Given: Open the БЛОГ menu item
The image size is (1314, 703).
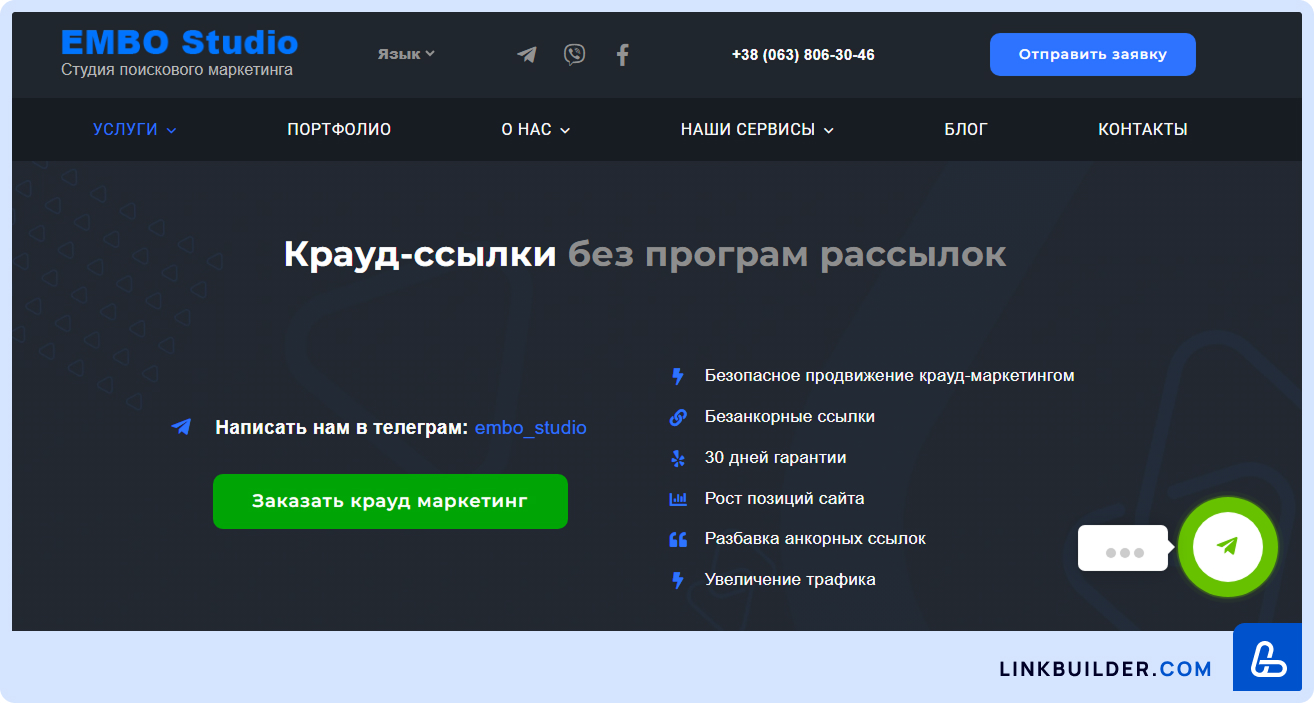Looking at the screenshot, I should click(966, 130).
